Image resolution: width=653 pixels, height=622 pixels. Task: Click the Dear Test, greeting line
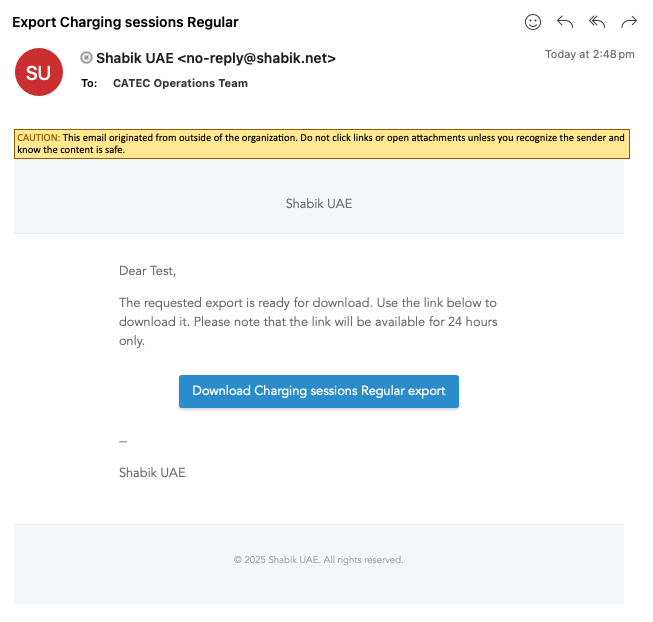(147, 271)
